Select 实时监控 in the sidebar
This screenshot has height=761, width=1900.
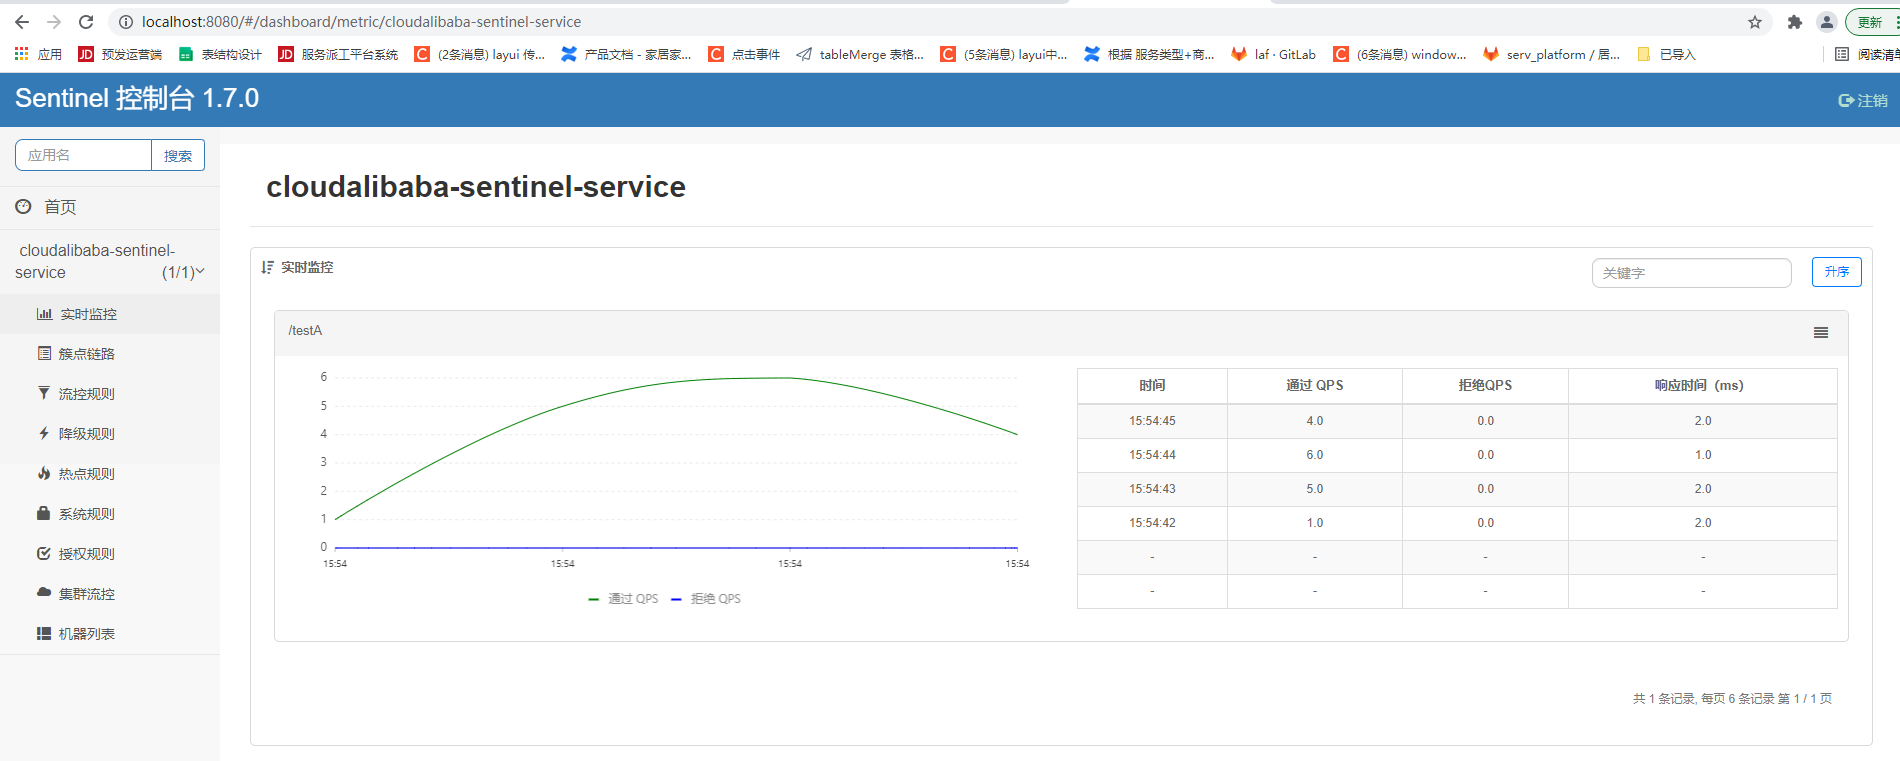(110, 314)
